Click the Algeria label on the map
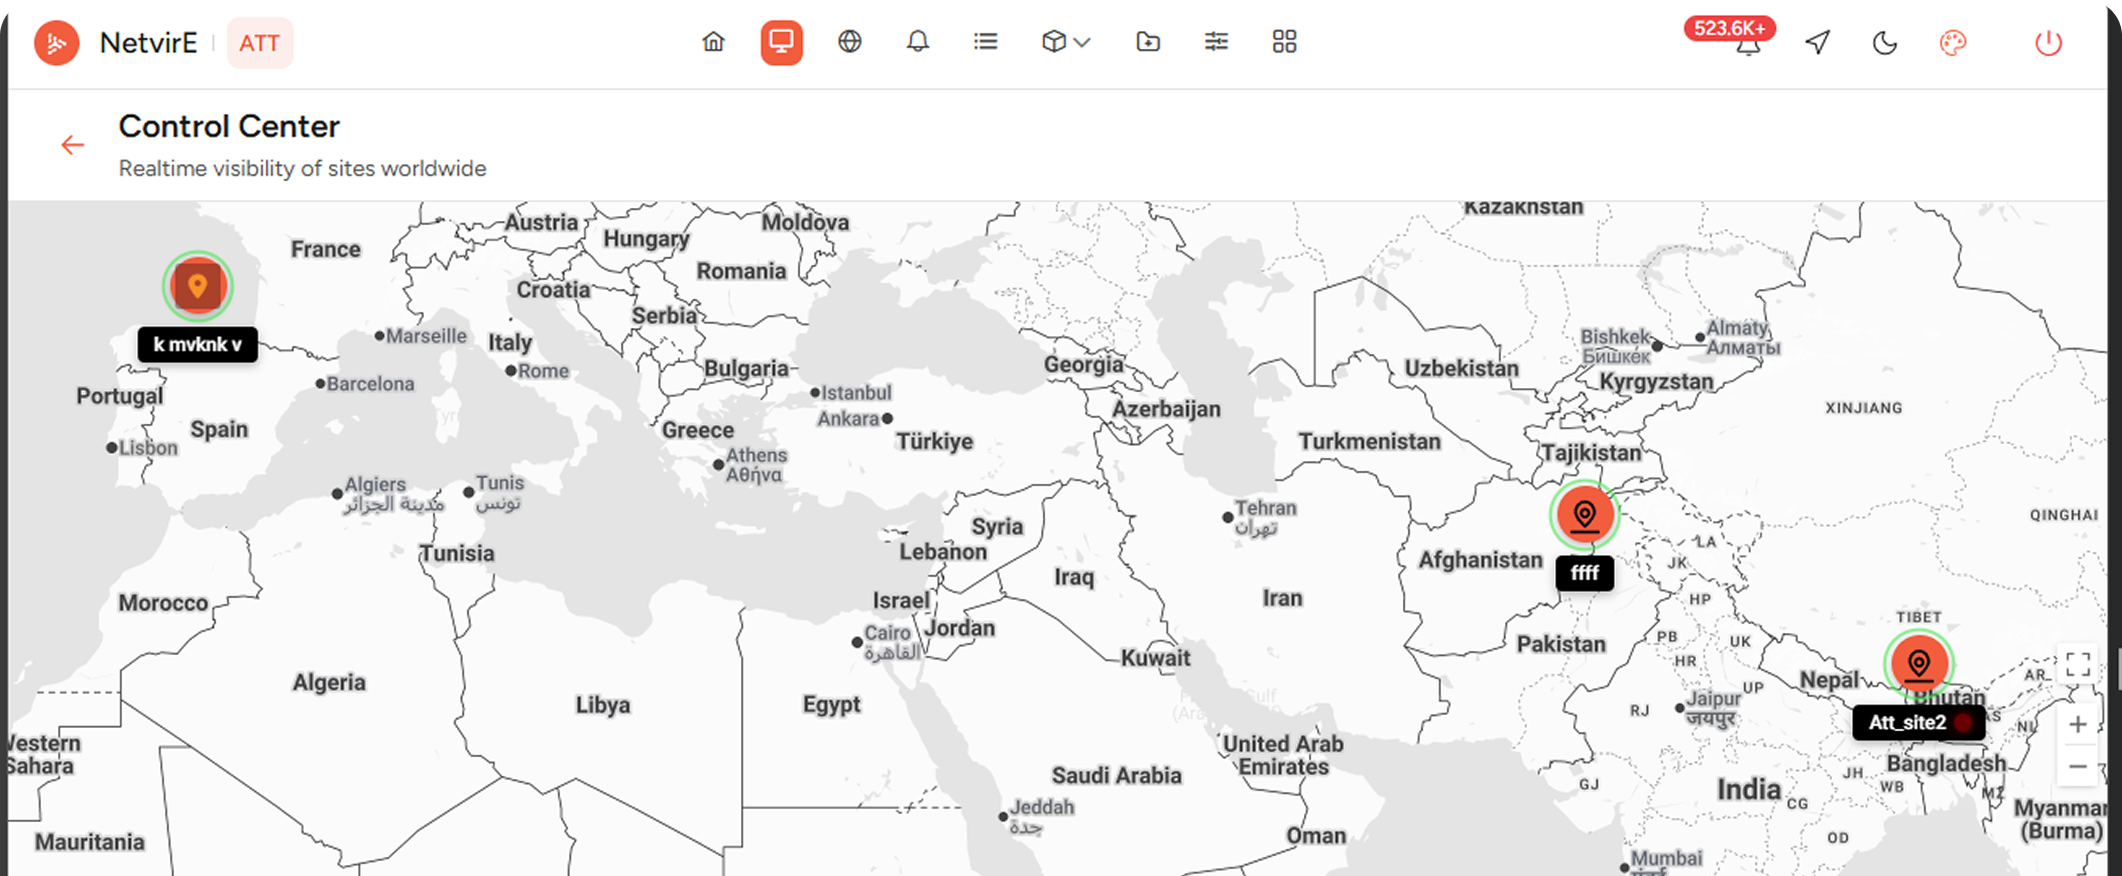Viewport: 2122px width, 876px height. pyautogui.click(x=329, y=683)
